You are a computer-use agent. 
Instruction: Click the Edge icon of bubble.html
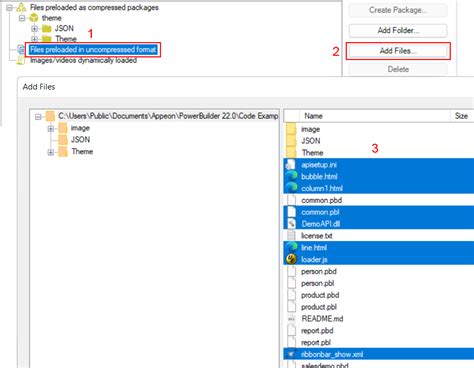point(291,176)
